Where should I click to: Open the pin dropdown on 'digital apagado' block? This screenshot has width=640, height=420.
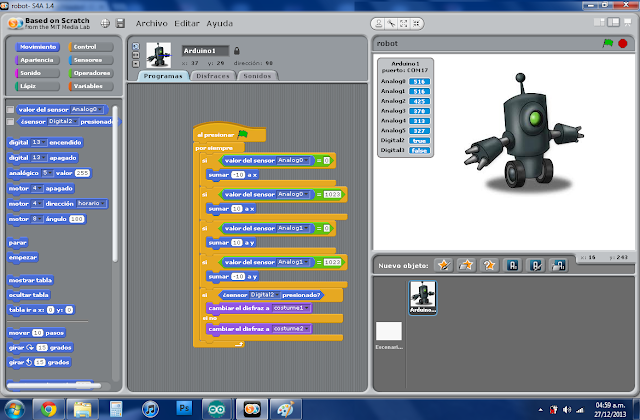39,158
